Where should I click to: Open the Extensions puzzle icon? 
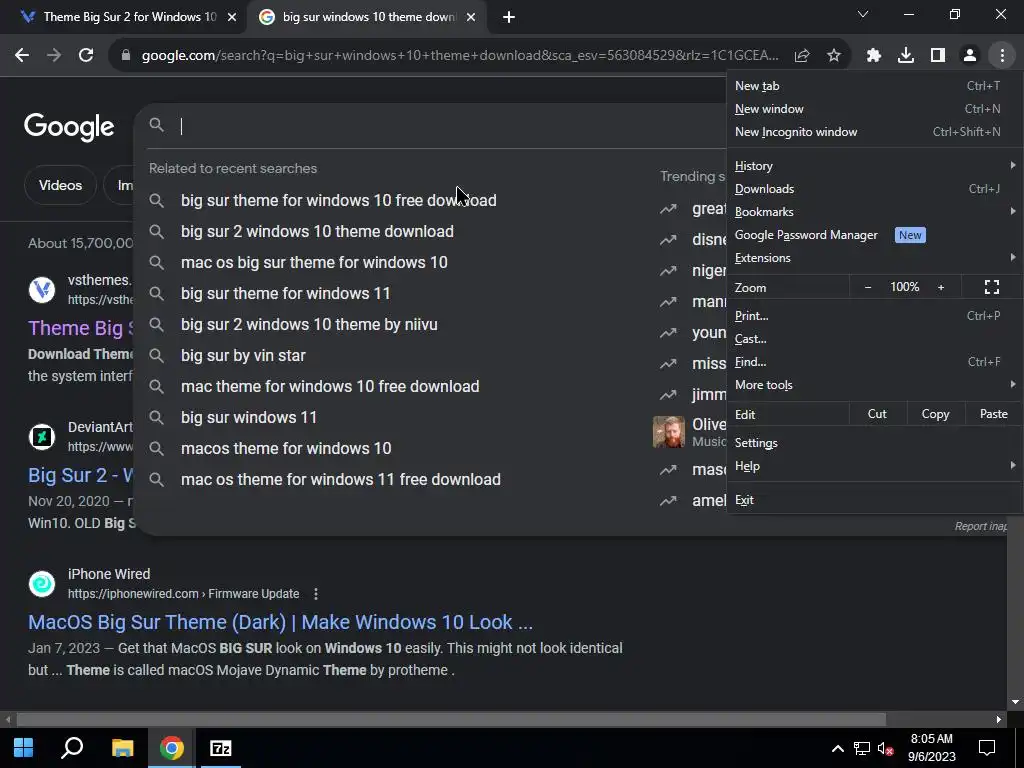(x=874, y=56)
